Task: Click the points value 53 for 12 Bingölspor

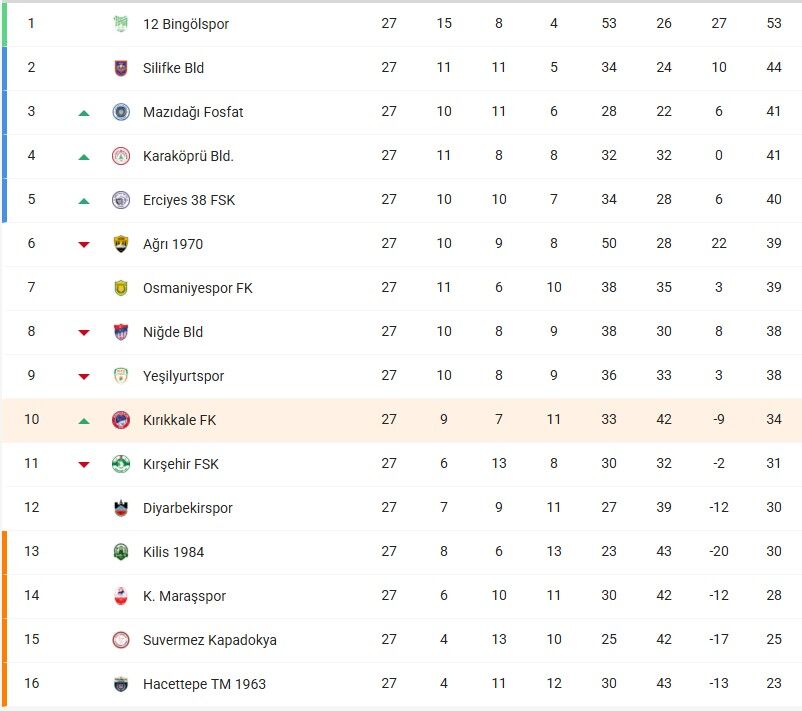Action: (774, 23)
